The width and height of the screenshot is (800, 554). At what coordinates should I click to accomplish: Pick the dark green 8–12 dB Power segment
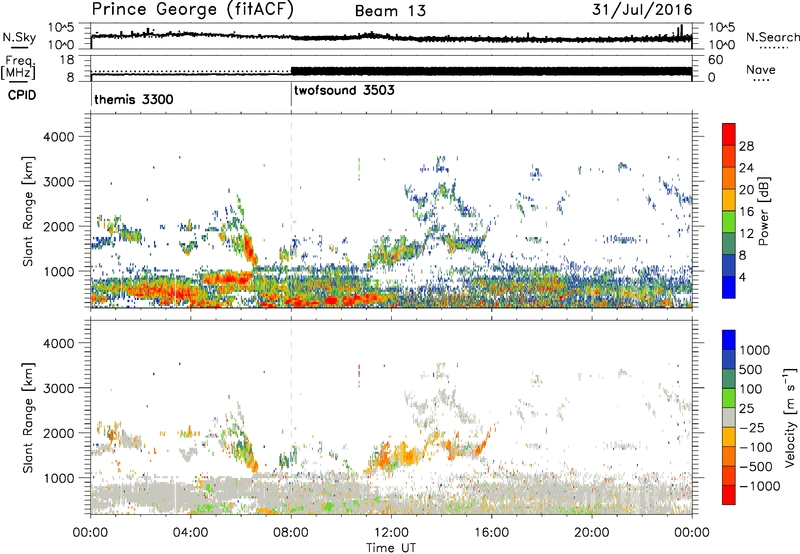pos(729,244)
